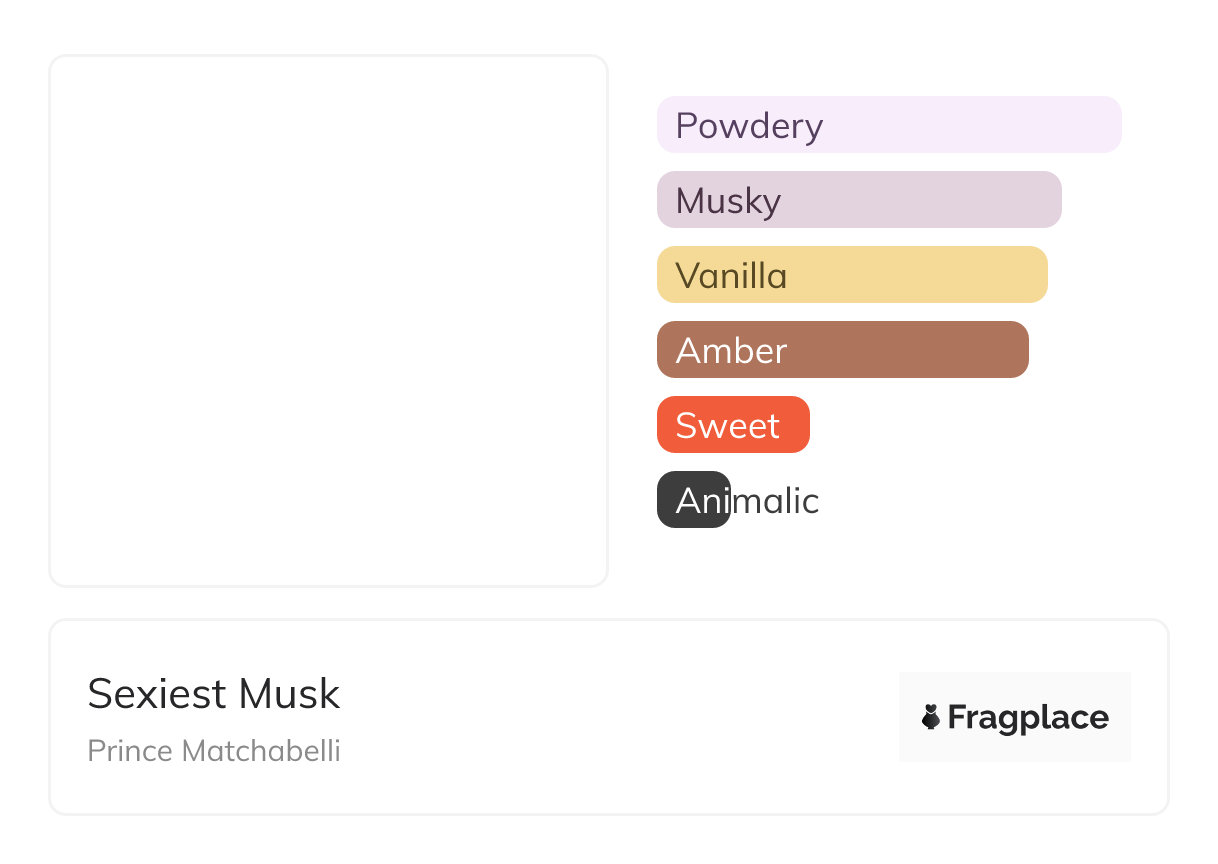Click the "Musky" text label

pyautogui.click(x=728, y=201)
